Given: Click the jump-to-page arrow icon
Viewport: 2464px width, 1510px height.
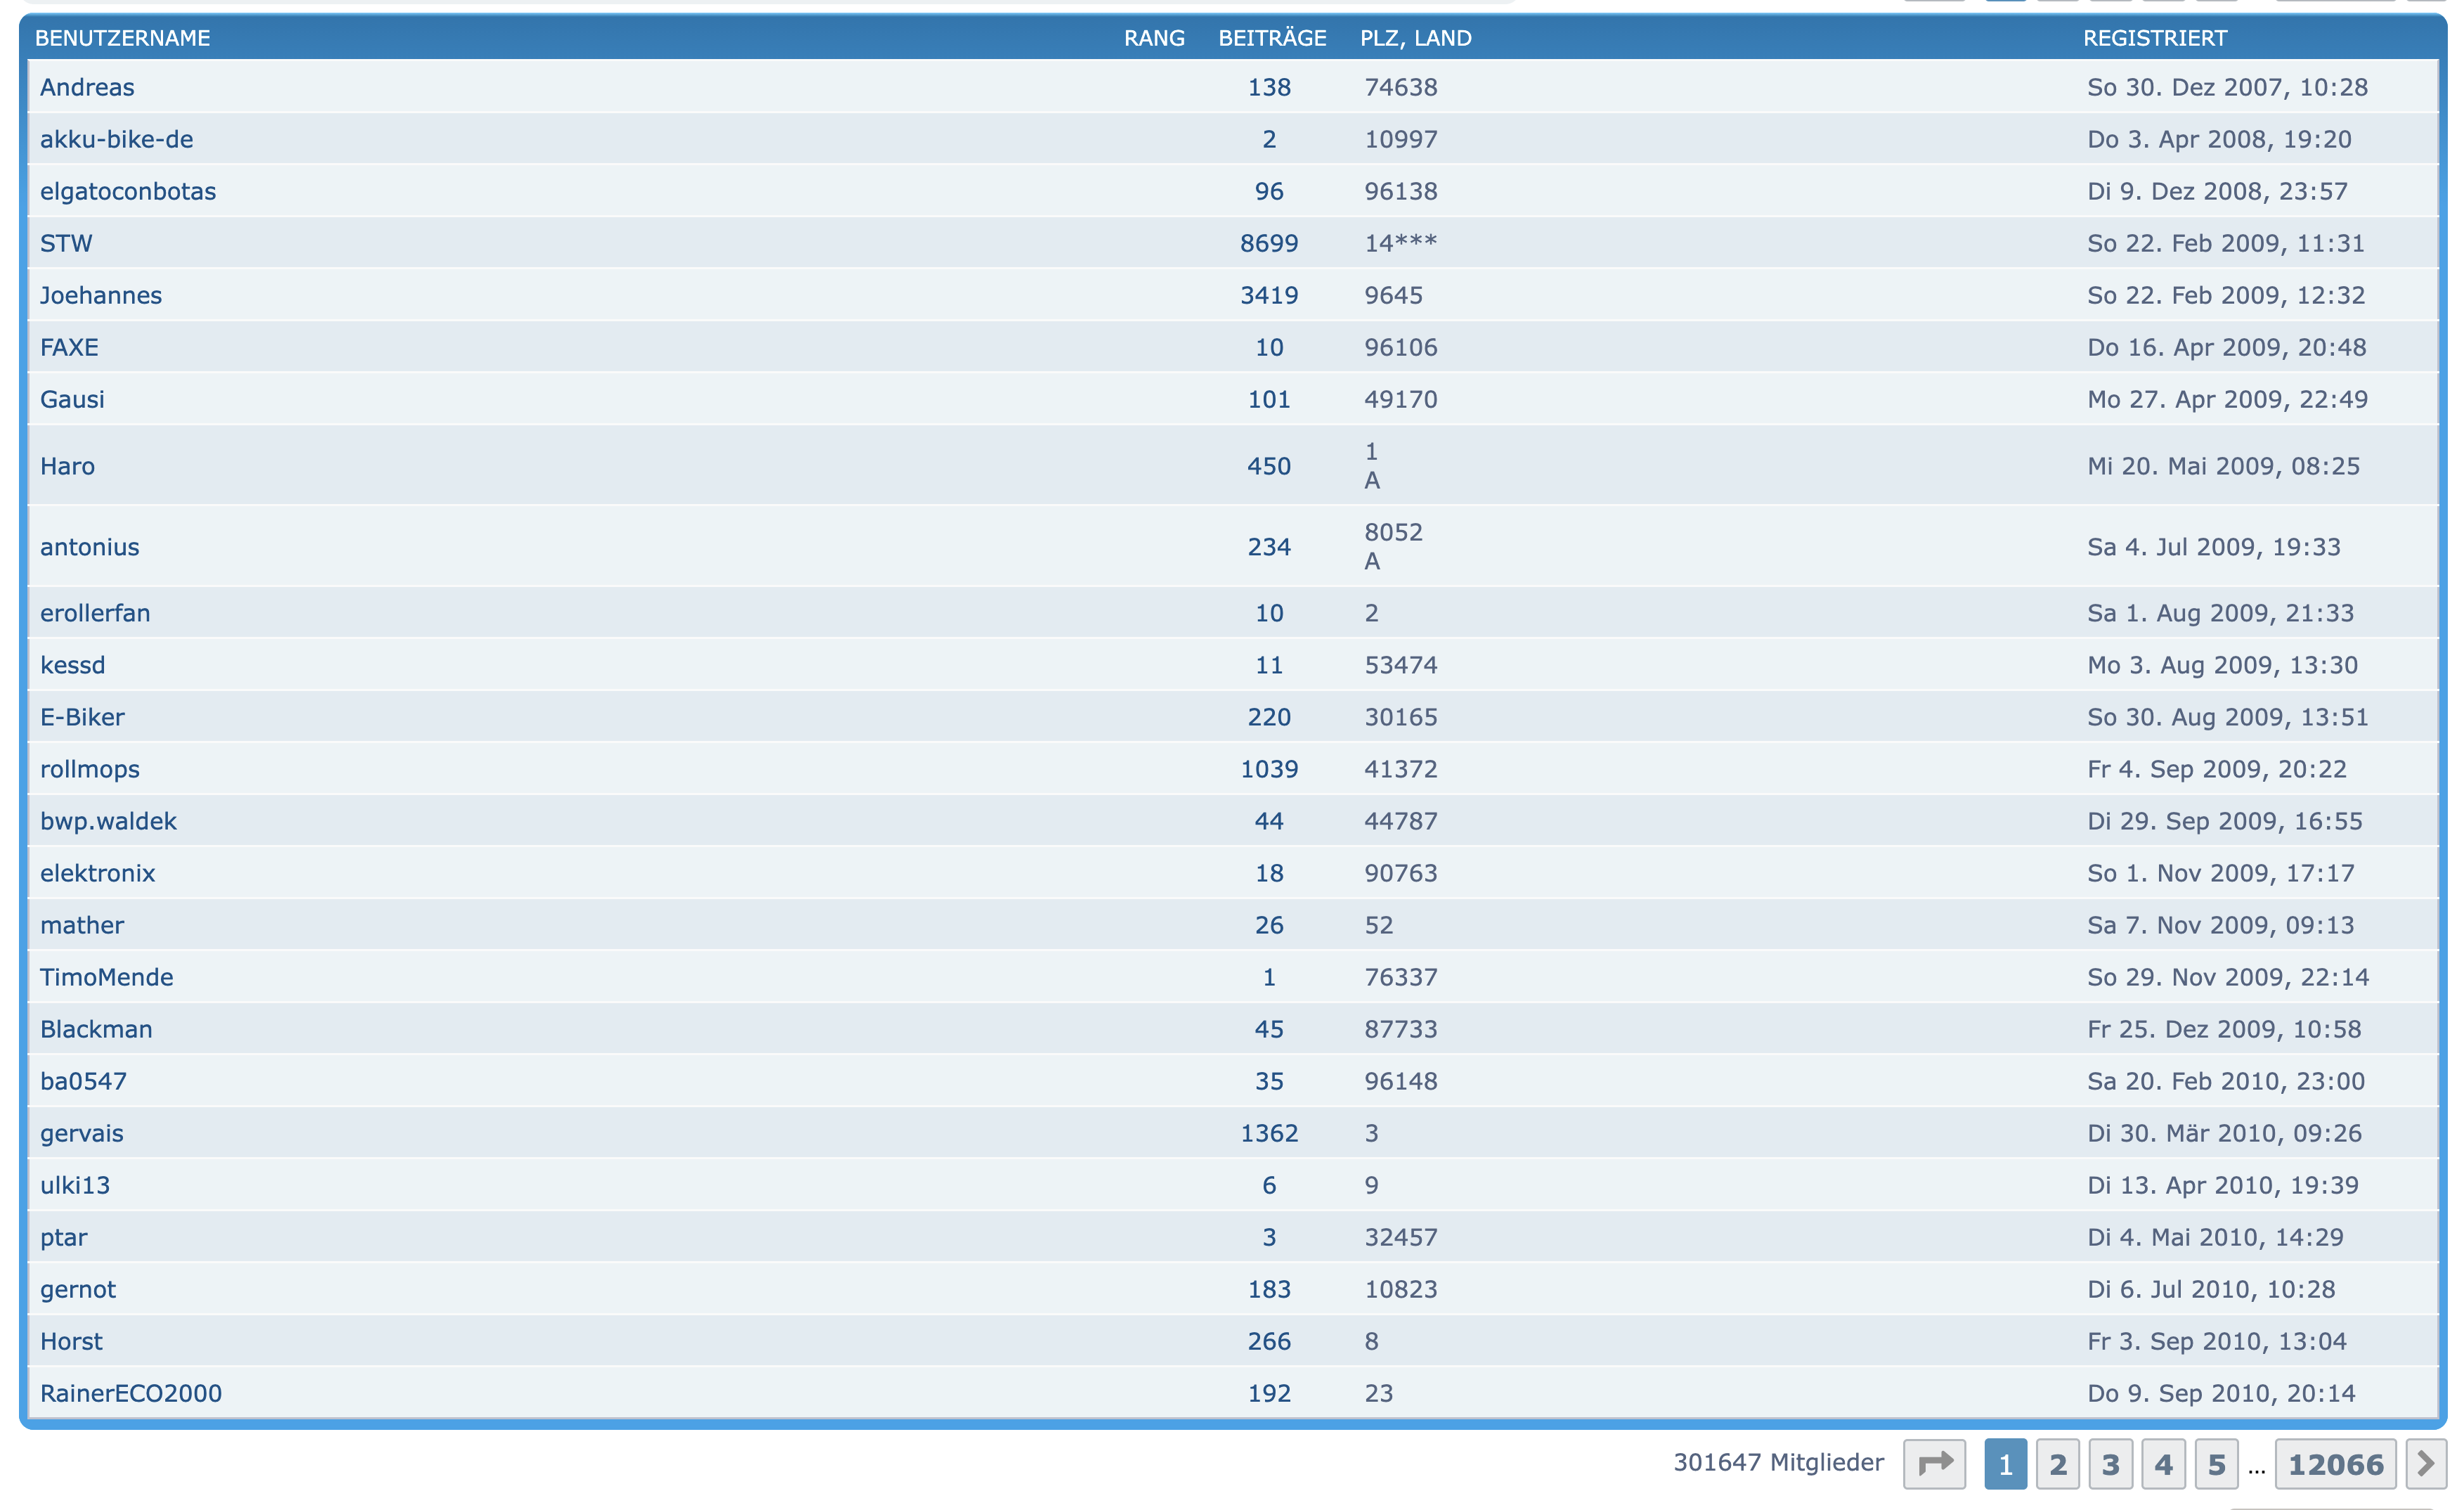Looking at the screenshot, I should coord(1934,1464).
